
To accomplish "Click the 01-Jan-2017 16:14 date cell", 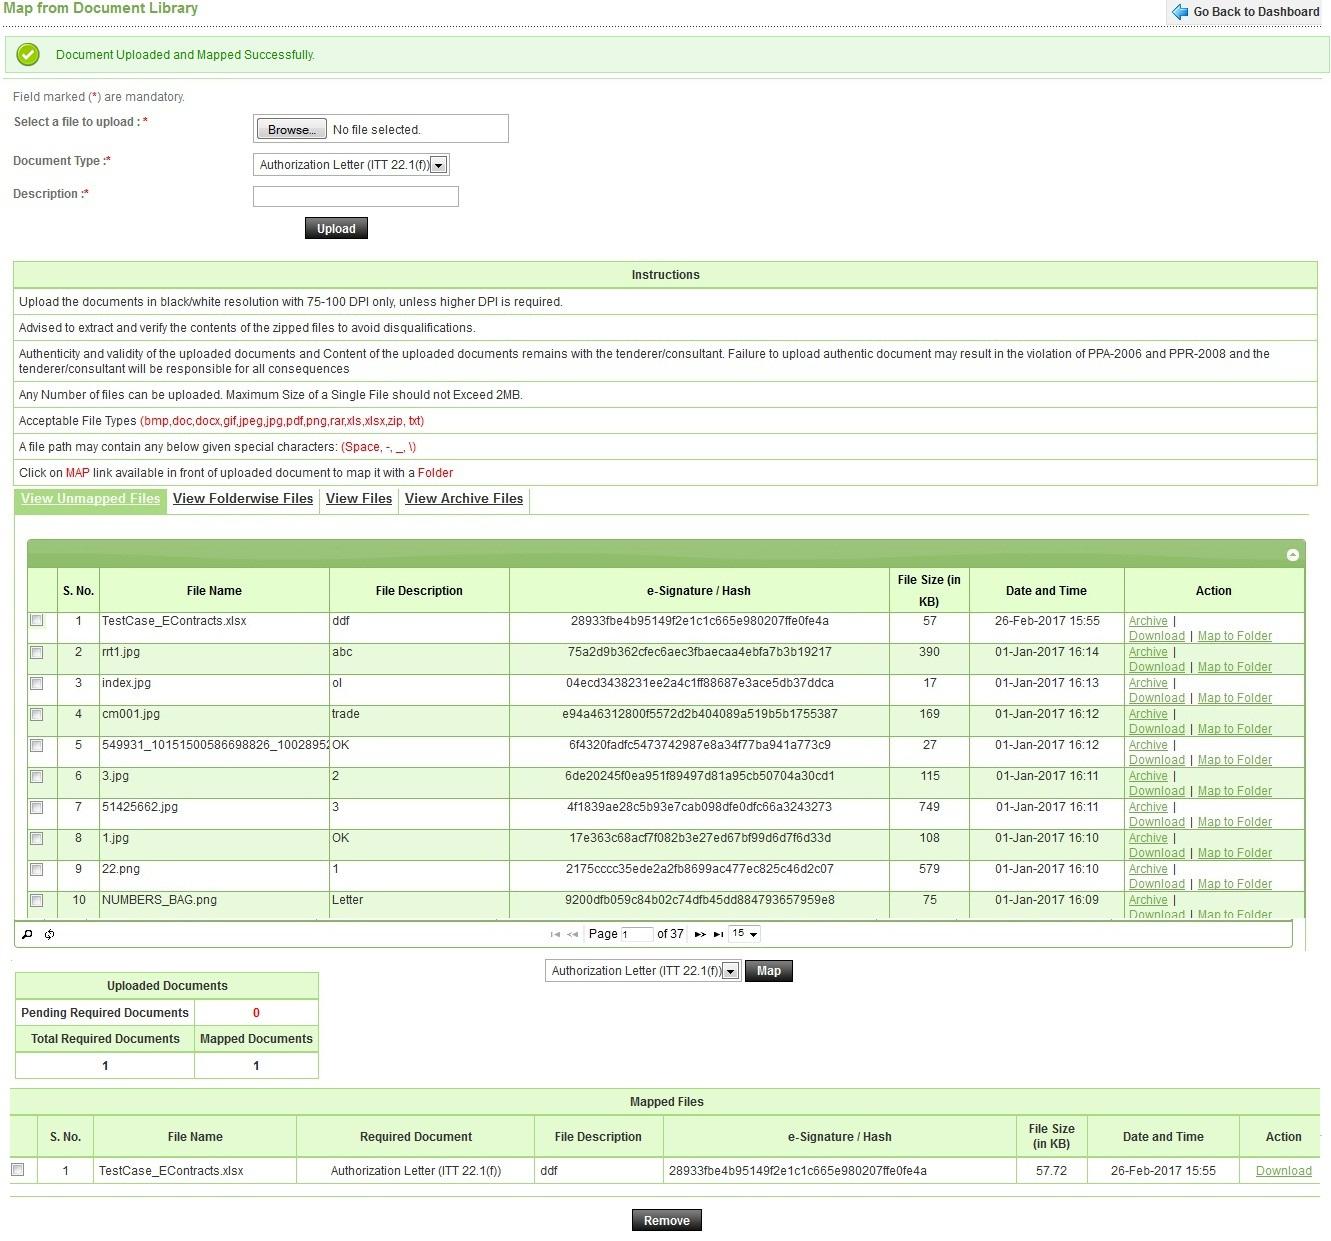I will point(1046,652).
